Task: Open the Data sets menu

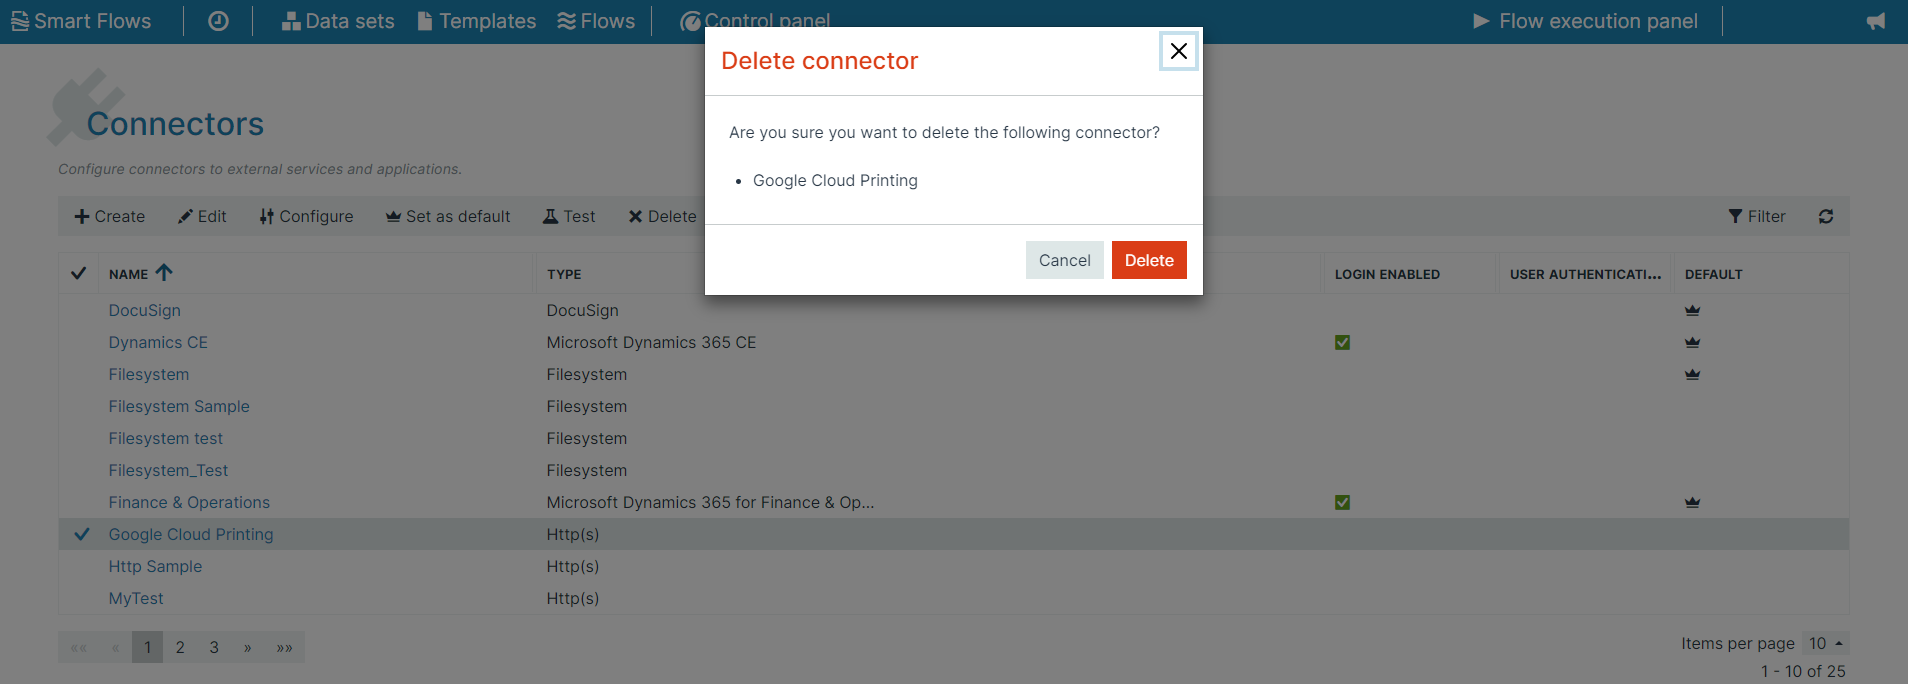Action: (x=338, y=21)
